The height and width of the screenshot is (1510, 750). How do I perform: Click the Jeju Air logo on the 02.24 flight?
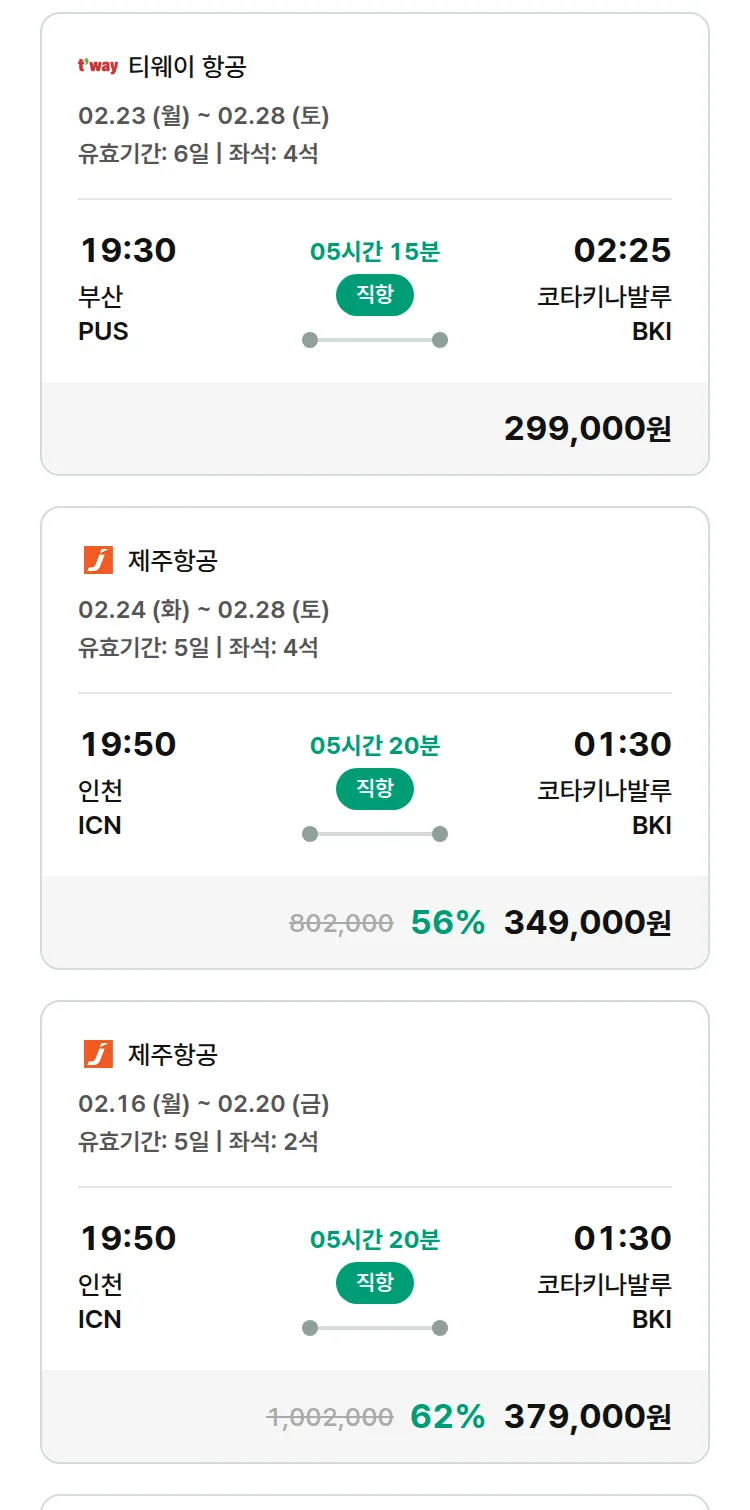pyautogui.click(x=98, y=560)
